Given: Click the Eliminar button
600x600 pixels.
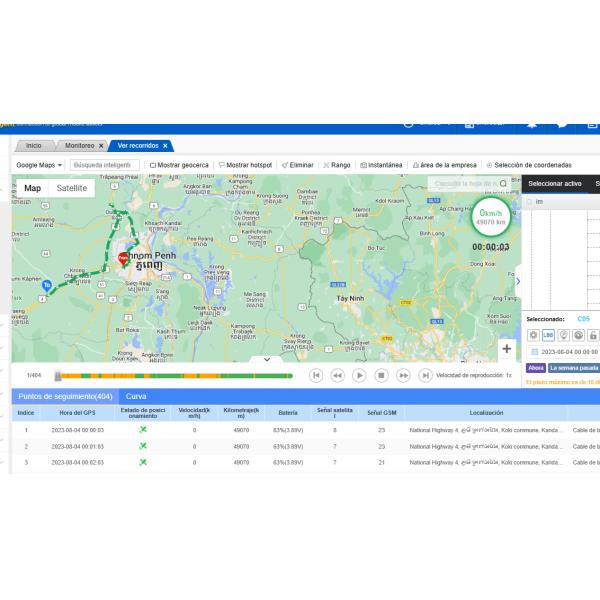Looking at the screenshot, I should 297,165.
